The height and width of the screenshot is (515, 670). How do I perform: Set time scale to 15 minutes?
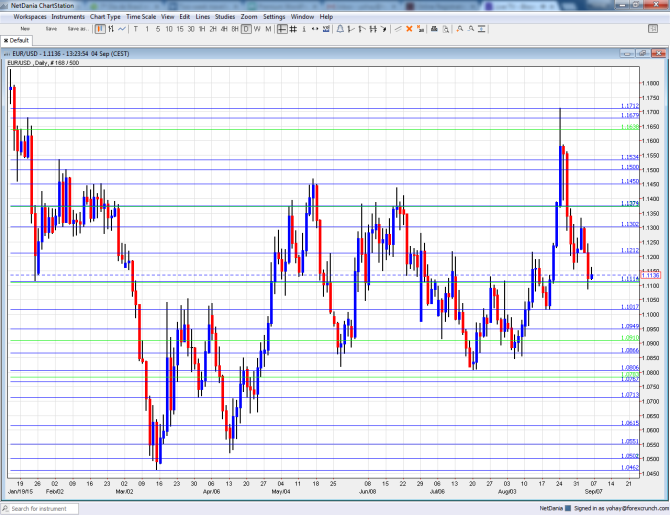pyautogui.click(x=180, y=29)
